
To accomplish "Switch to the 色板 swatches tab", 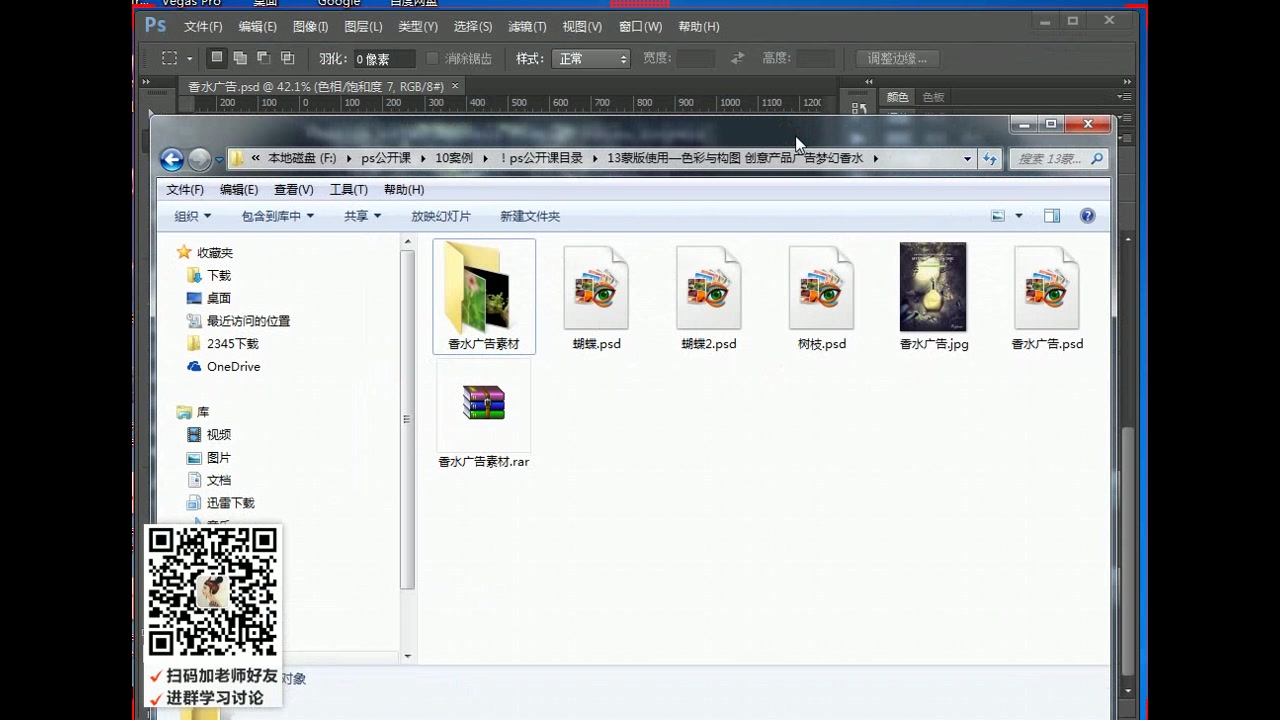I will (x=933, y=97).
